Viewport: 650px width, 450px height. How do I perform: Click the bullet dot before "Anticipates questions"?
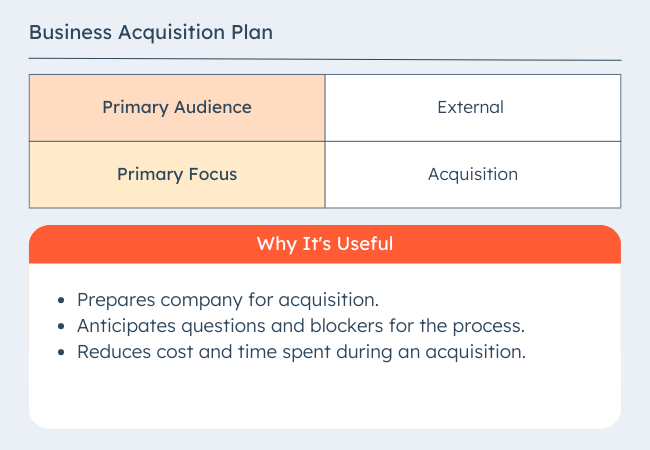click(x=63, y=327)
